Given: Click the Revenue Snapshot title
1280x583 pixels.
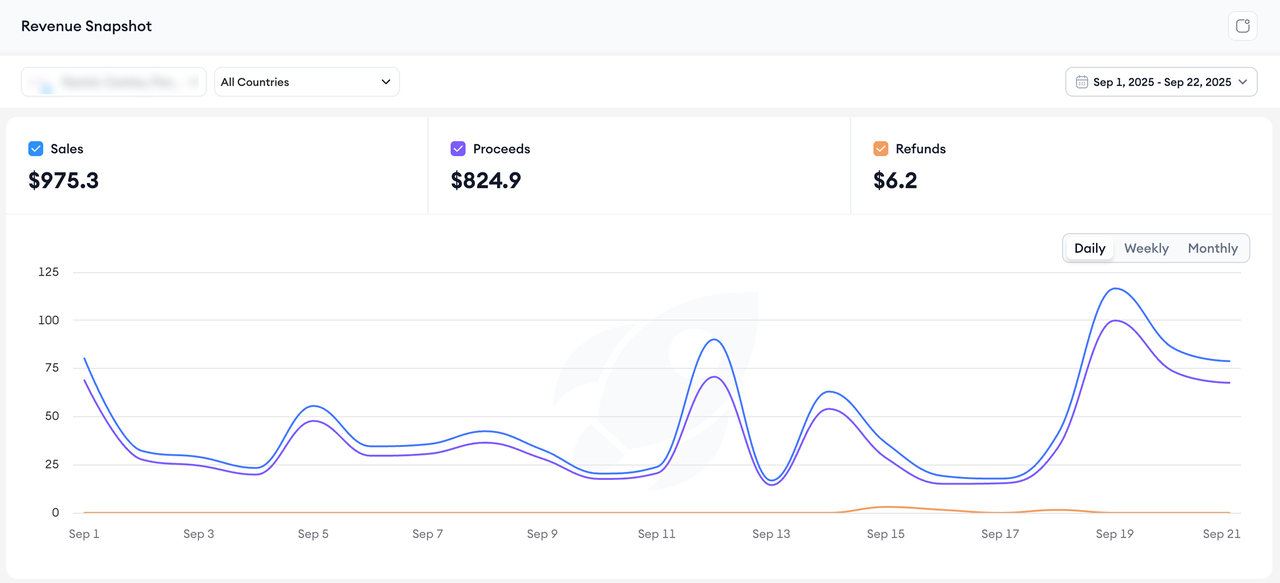Looking at the screenshot, I should click(87, 26).
